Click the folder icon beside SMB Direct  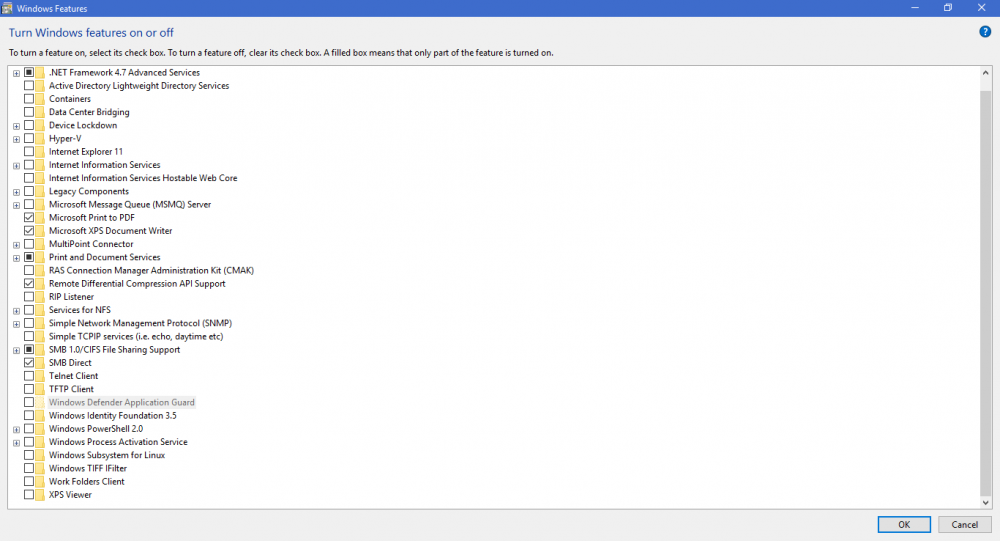41,363
